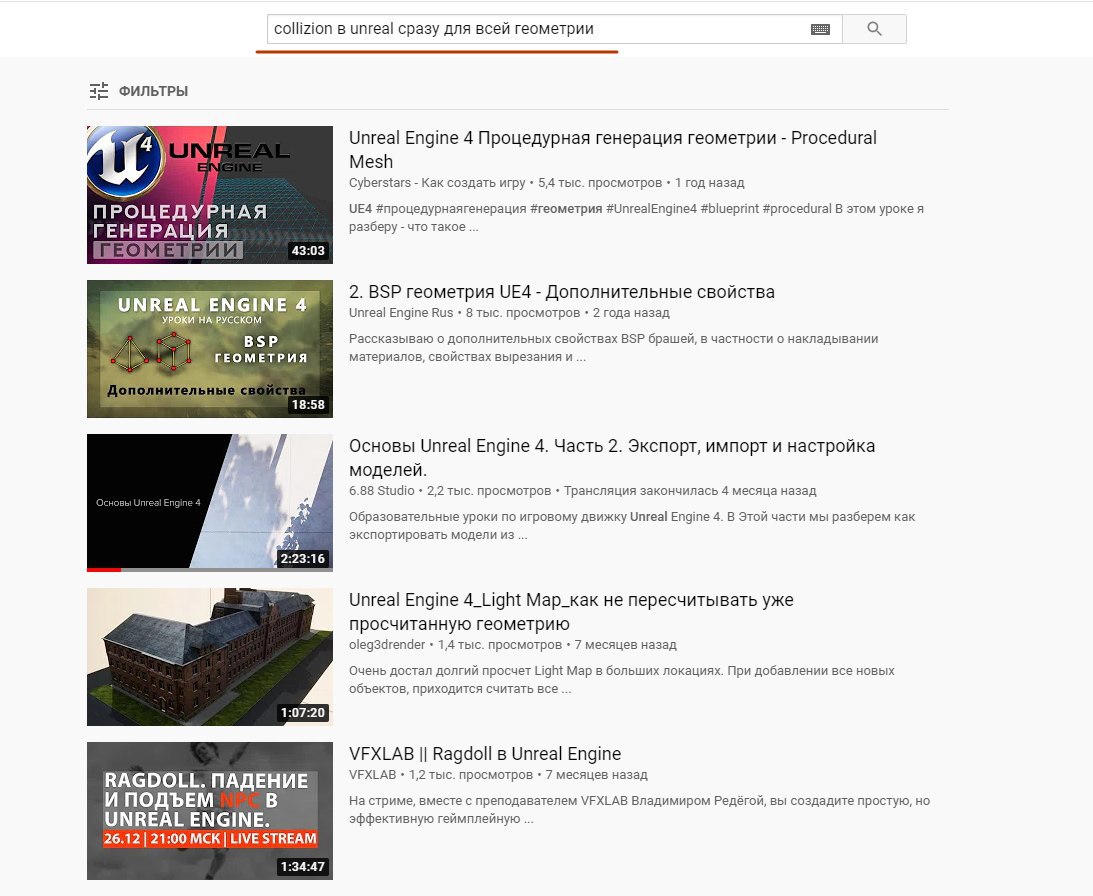Image resolution: width=1093 pixels, height=896 pixels.
Task: Click the 2:23:16 duration badge
Action: click(303, 559)
